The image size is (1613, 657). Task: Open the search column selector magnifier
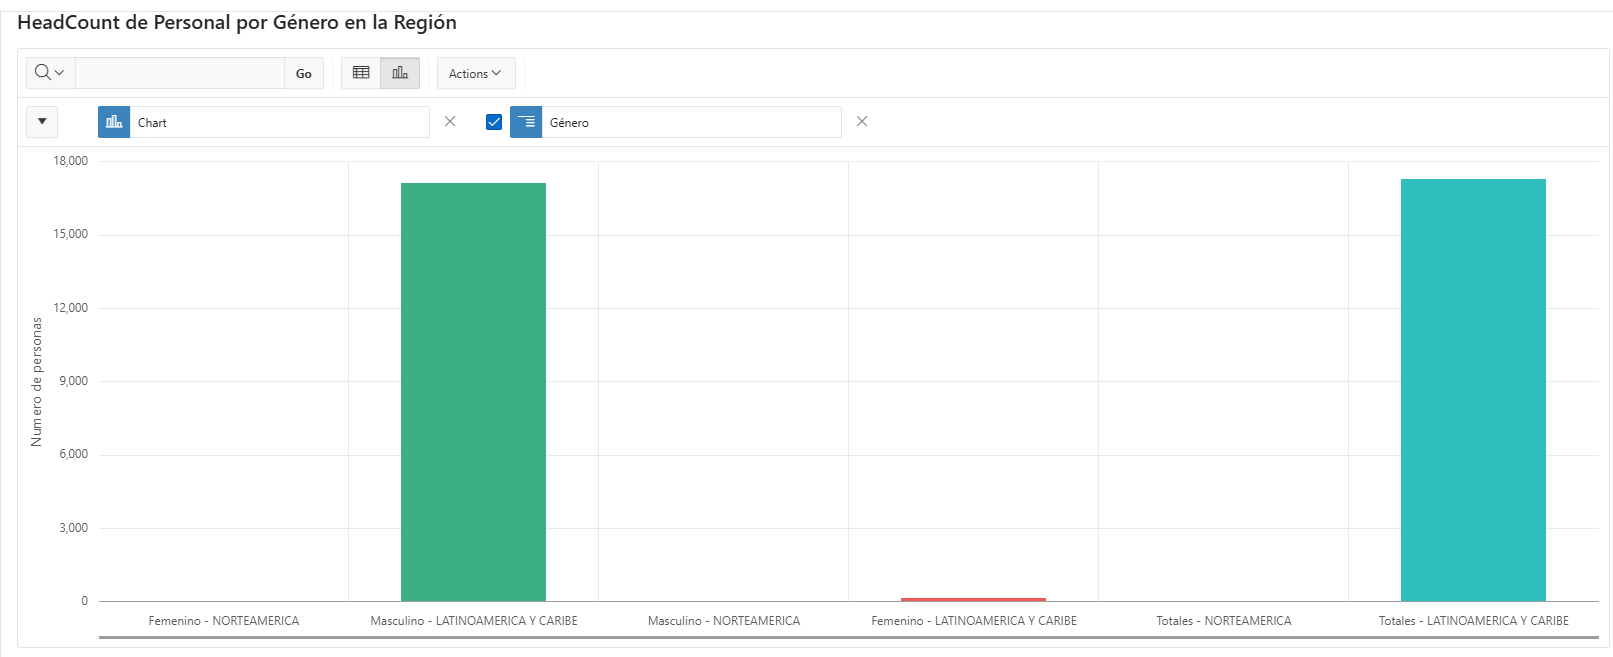click(x=50, y=73)
